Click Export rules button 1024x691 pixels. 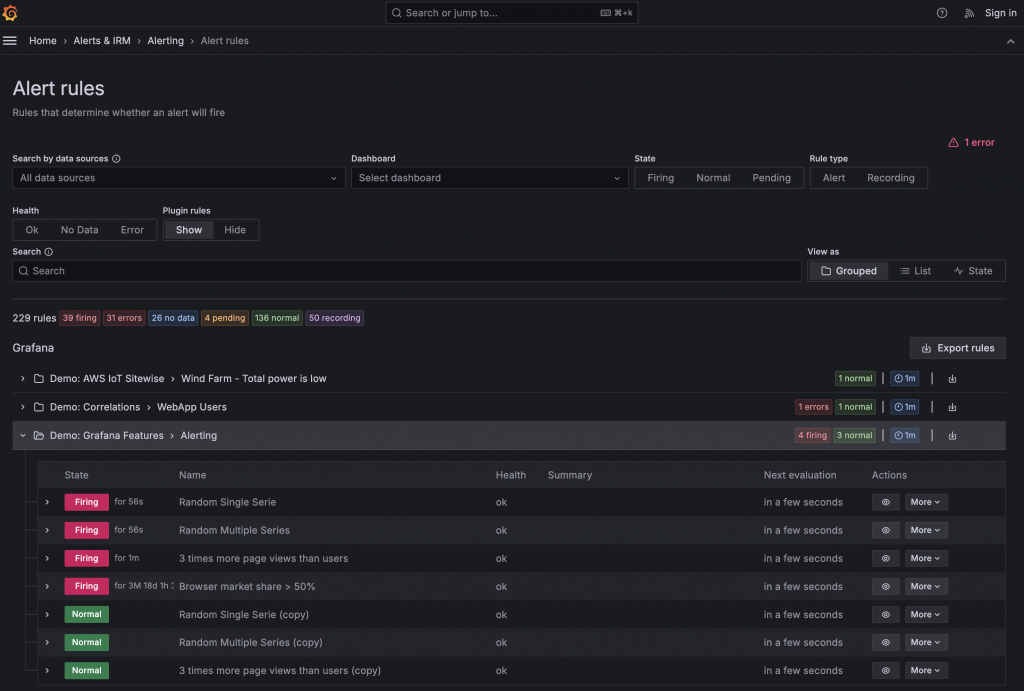pyautogui.click(x=957, y=348)
